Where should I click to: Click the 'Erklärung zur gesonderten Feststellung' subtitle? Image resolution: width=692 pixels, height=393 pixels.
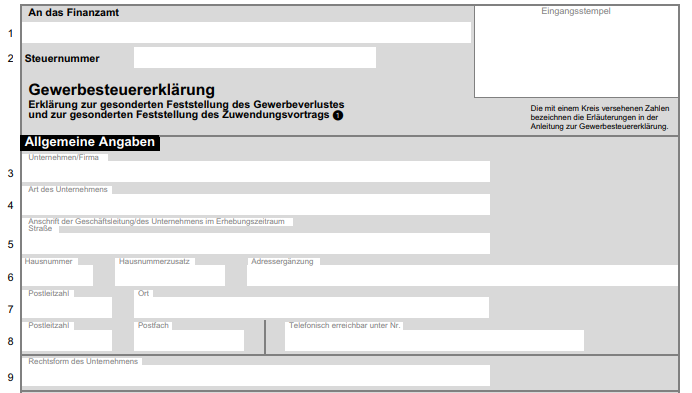click(186, 110)
